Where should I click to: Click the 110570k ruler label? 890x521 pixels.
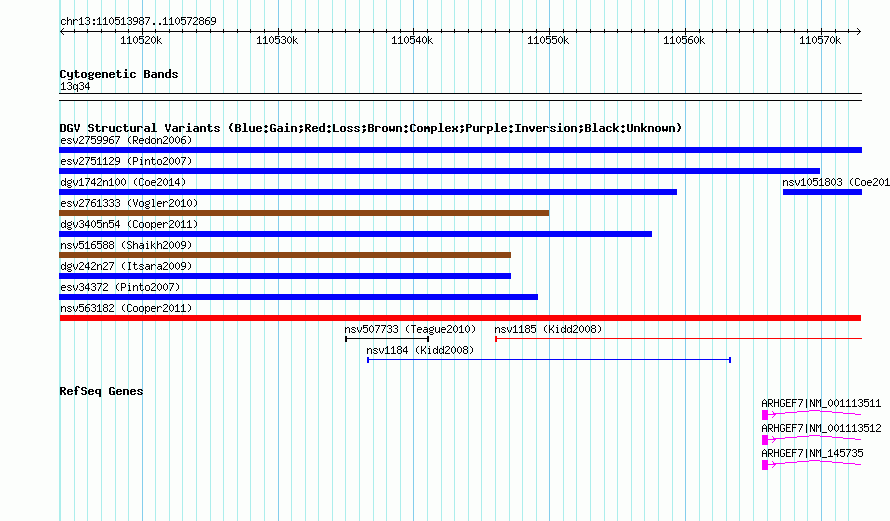tap(820, 40)
